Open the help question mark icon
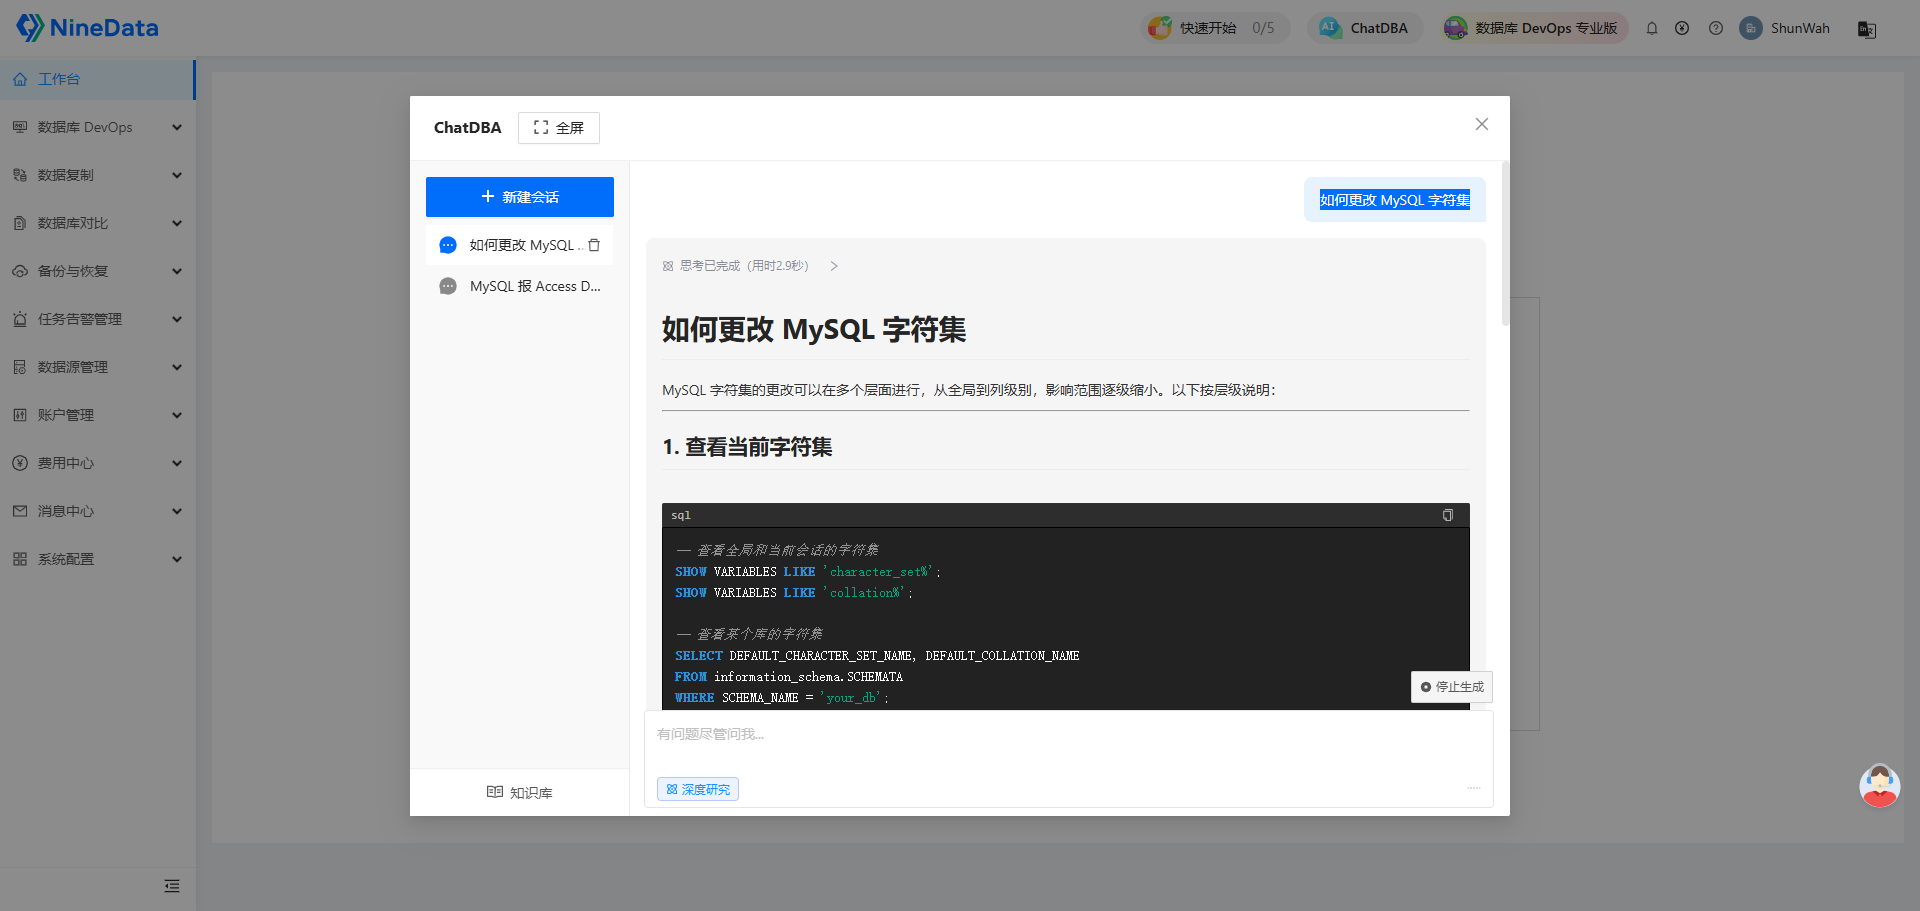The image size is (1920, 911). click(1716, 28)
